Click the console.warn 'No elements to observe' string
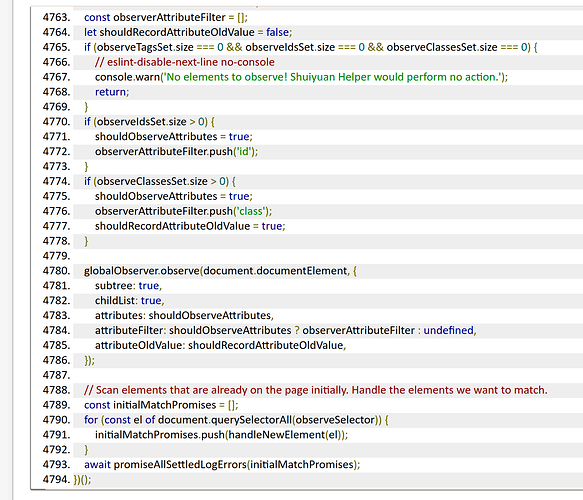This screenshot has height=500, width=583. [333, 77]
